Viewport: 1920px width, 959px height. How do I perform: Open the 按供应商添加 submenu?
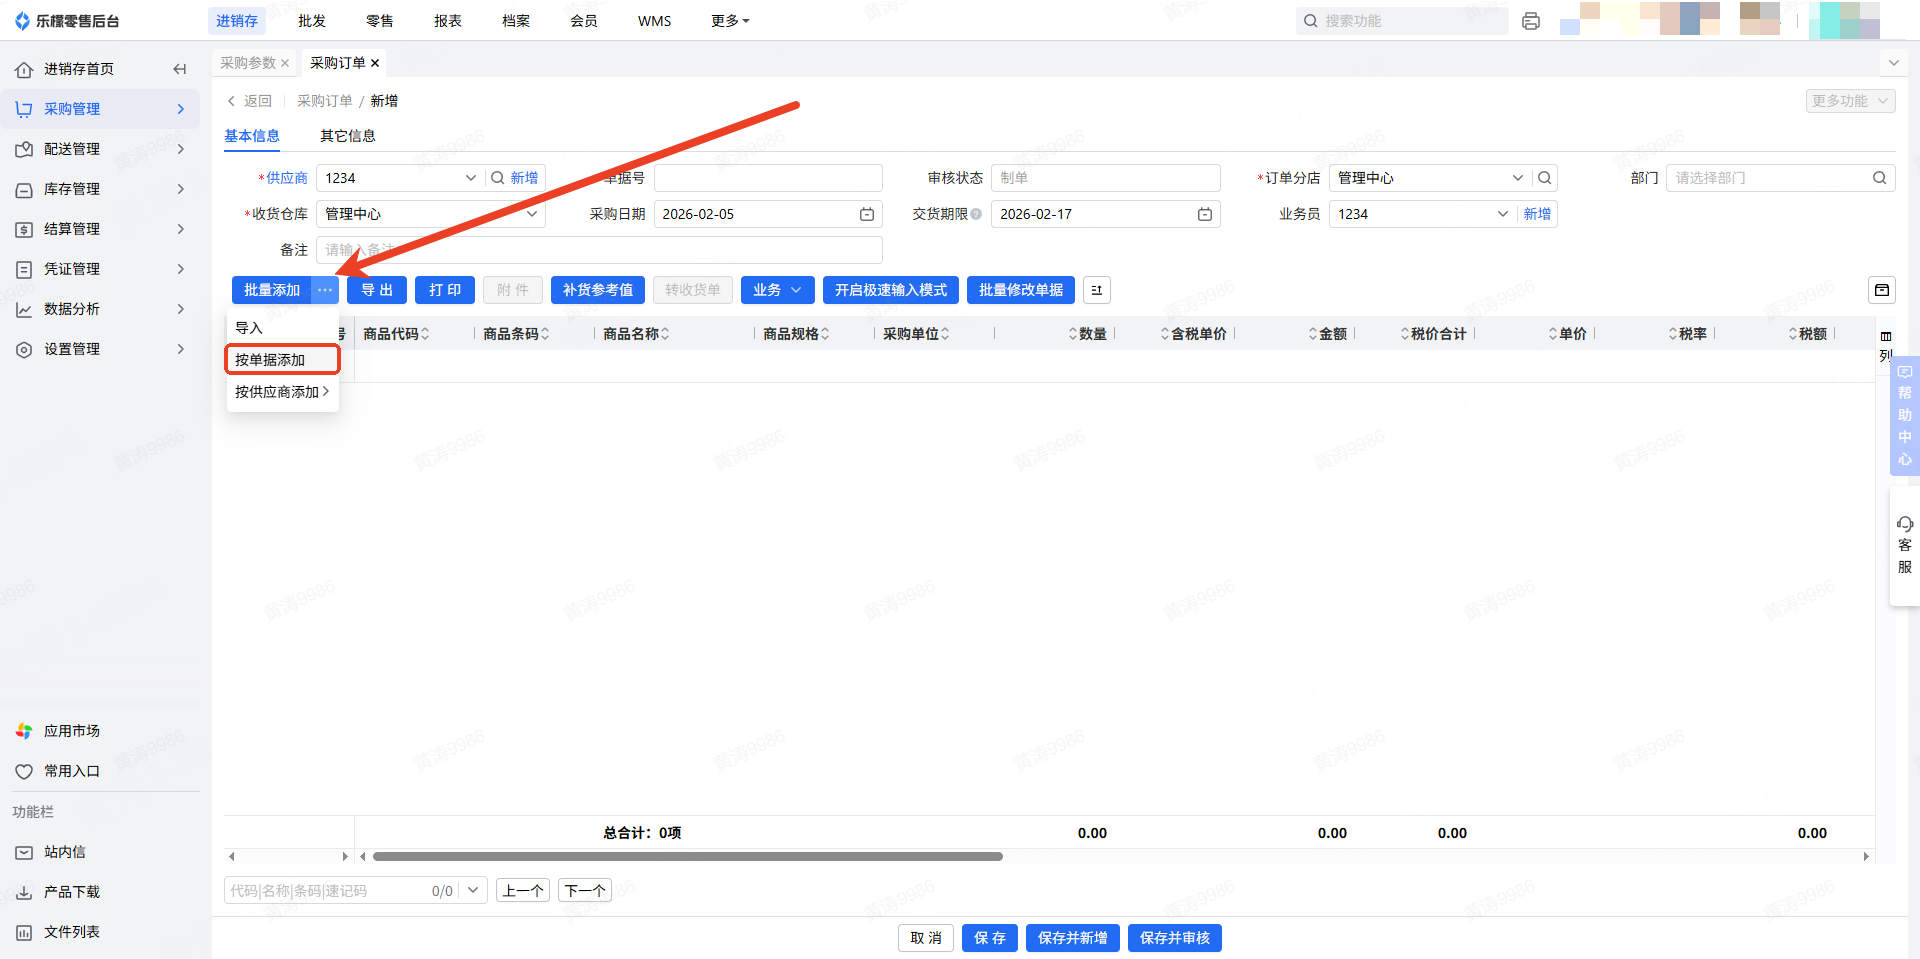click(x=283, y=392)
